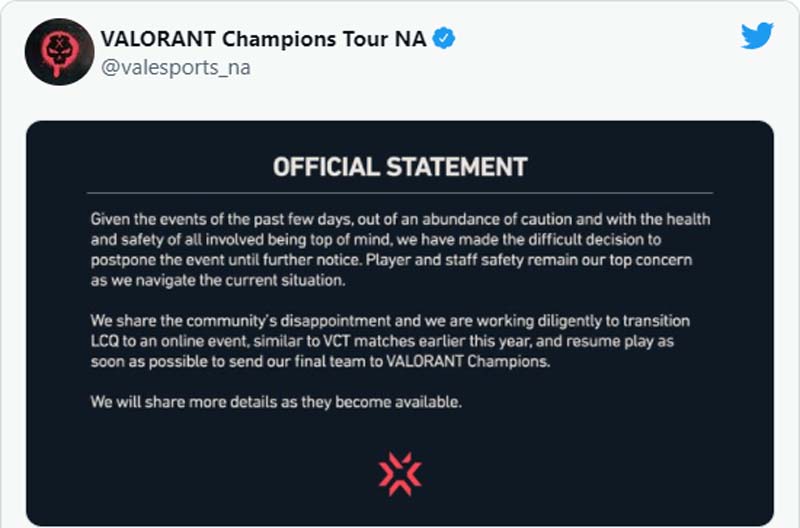Click 'VALORANT Champions' in the second paragraph
The height and width of the screenshot is (528, 800).
(x=467, y=362)
